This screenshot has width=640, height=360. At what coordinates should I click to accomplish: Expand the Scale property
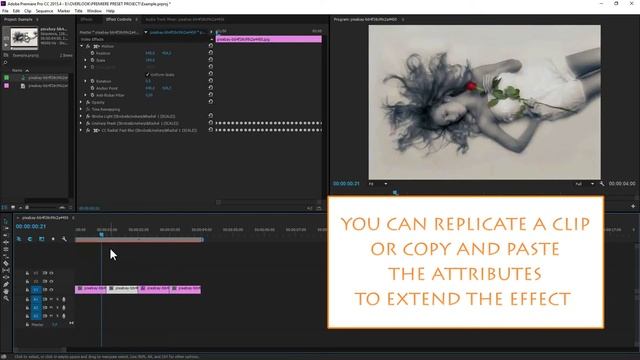coord(86,60)
